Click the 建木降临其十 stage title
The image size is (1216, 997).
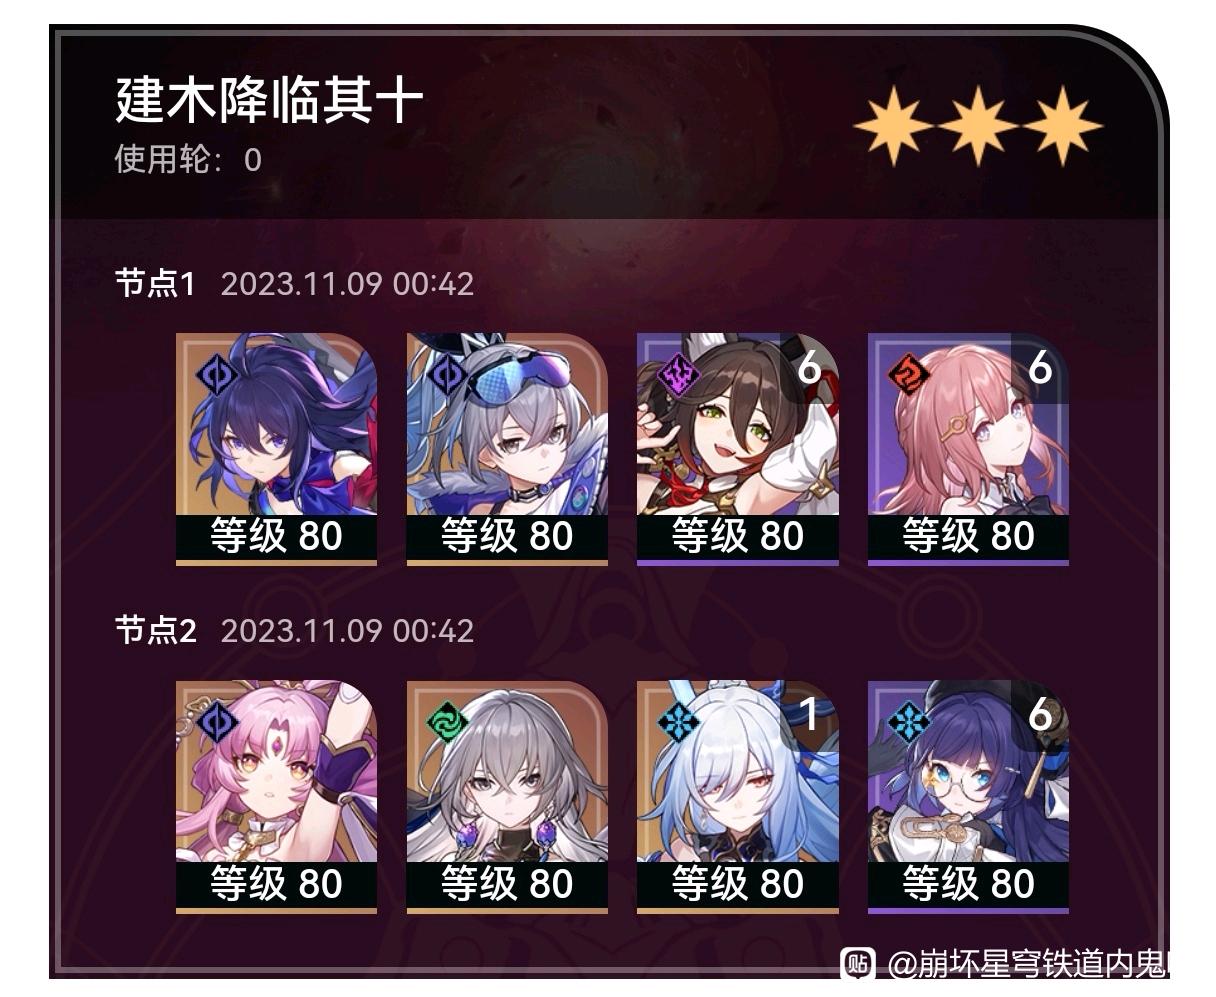coord(269,100)
